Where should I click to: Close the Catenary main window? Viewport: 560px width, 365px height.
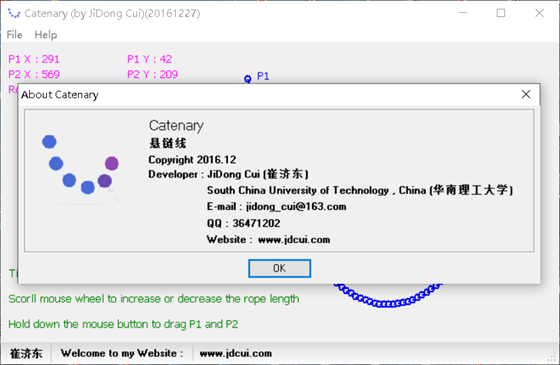[x=539, y=13]
